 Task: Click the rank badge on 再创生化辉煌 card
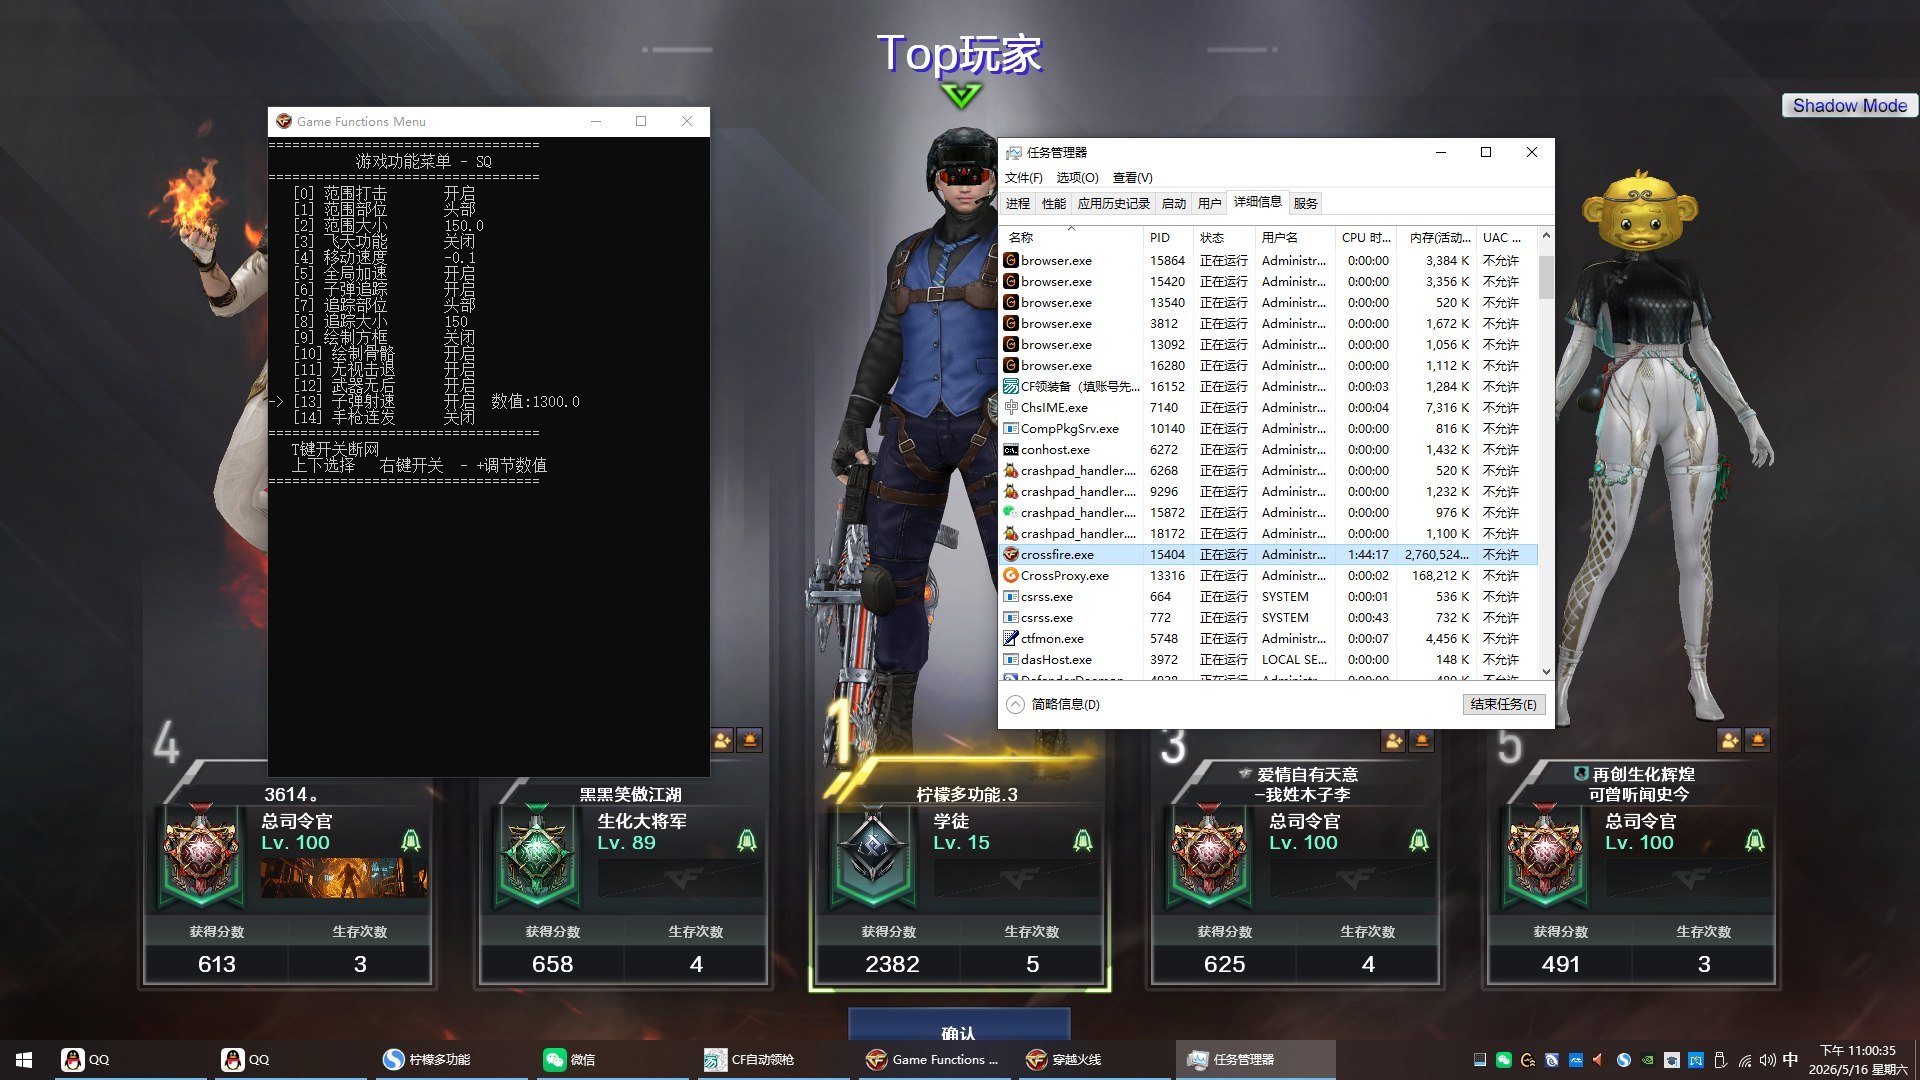point(1545,857)
